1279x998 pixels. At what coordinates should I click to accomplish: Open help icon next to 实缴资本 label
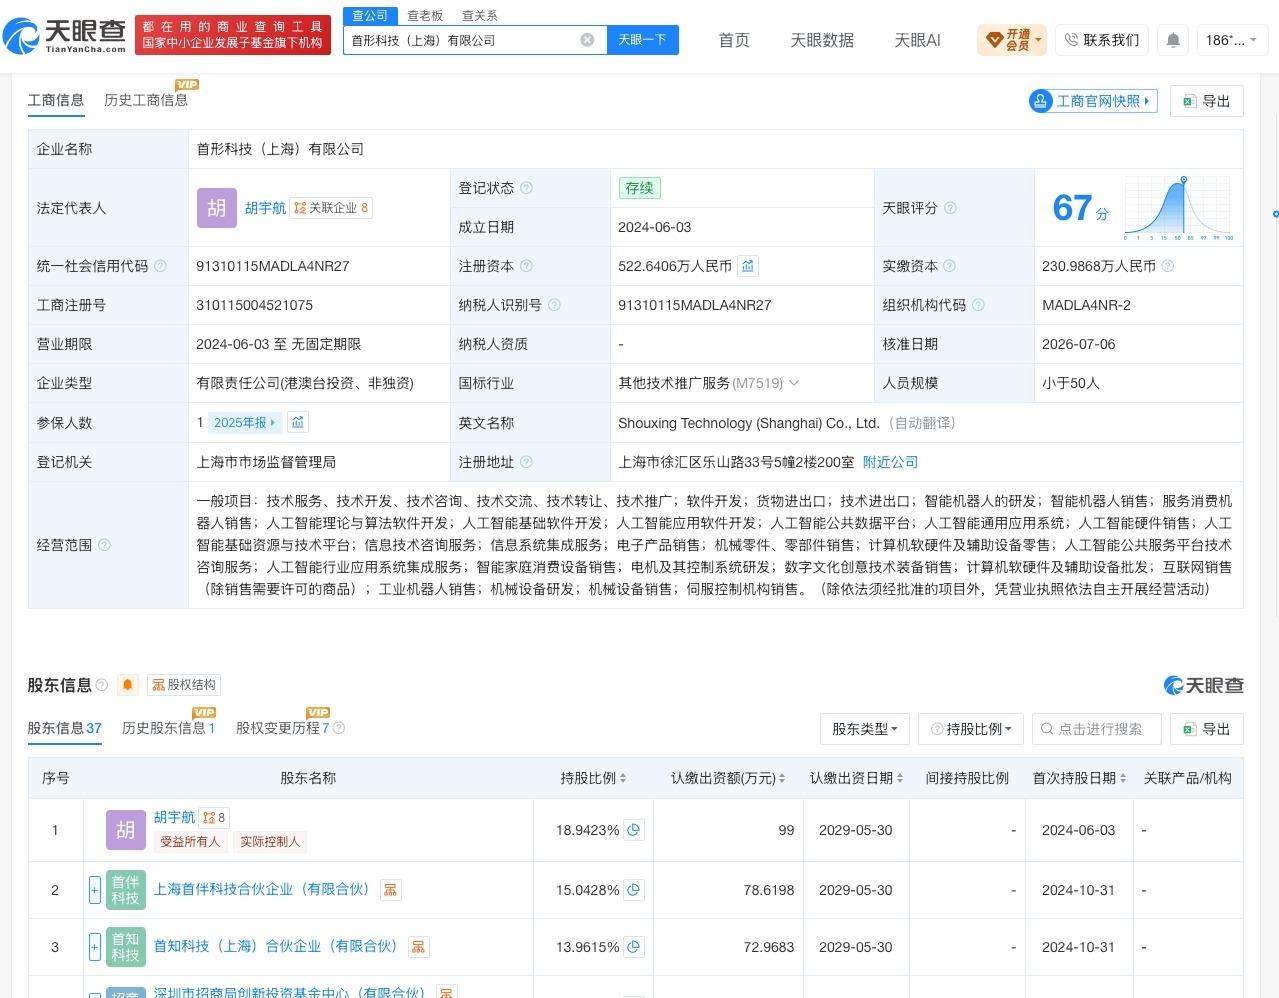click(x=949, y=266)
